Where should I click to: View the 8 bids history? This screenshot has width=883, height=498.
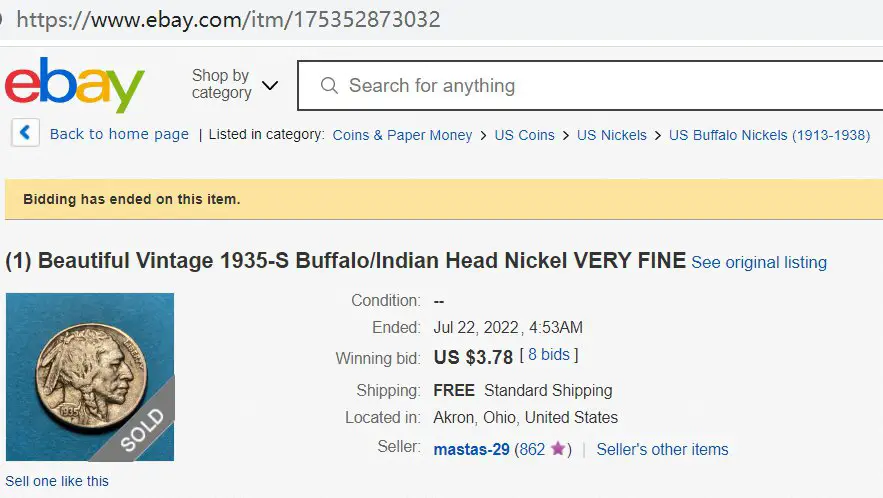[x=549, y=354]
